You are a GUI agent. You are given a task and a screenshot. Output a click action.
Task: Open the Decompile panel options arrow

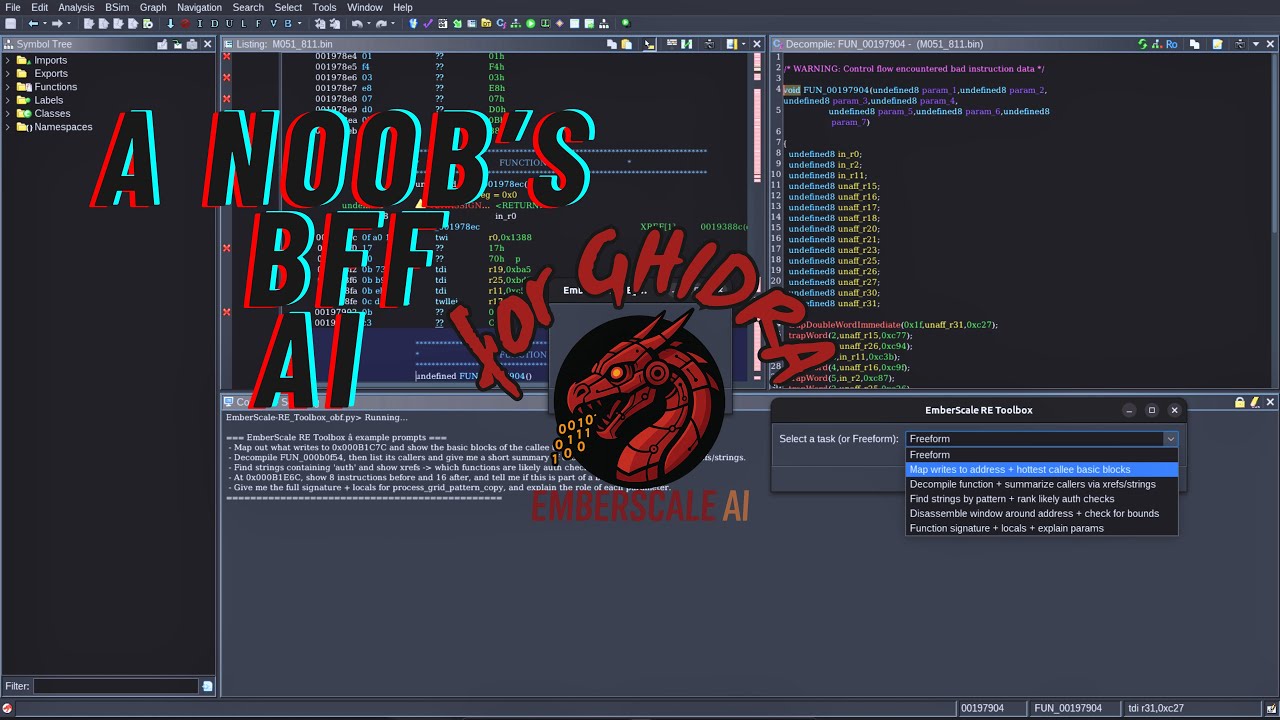[x=1257, y=44]
